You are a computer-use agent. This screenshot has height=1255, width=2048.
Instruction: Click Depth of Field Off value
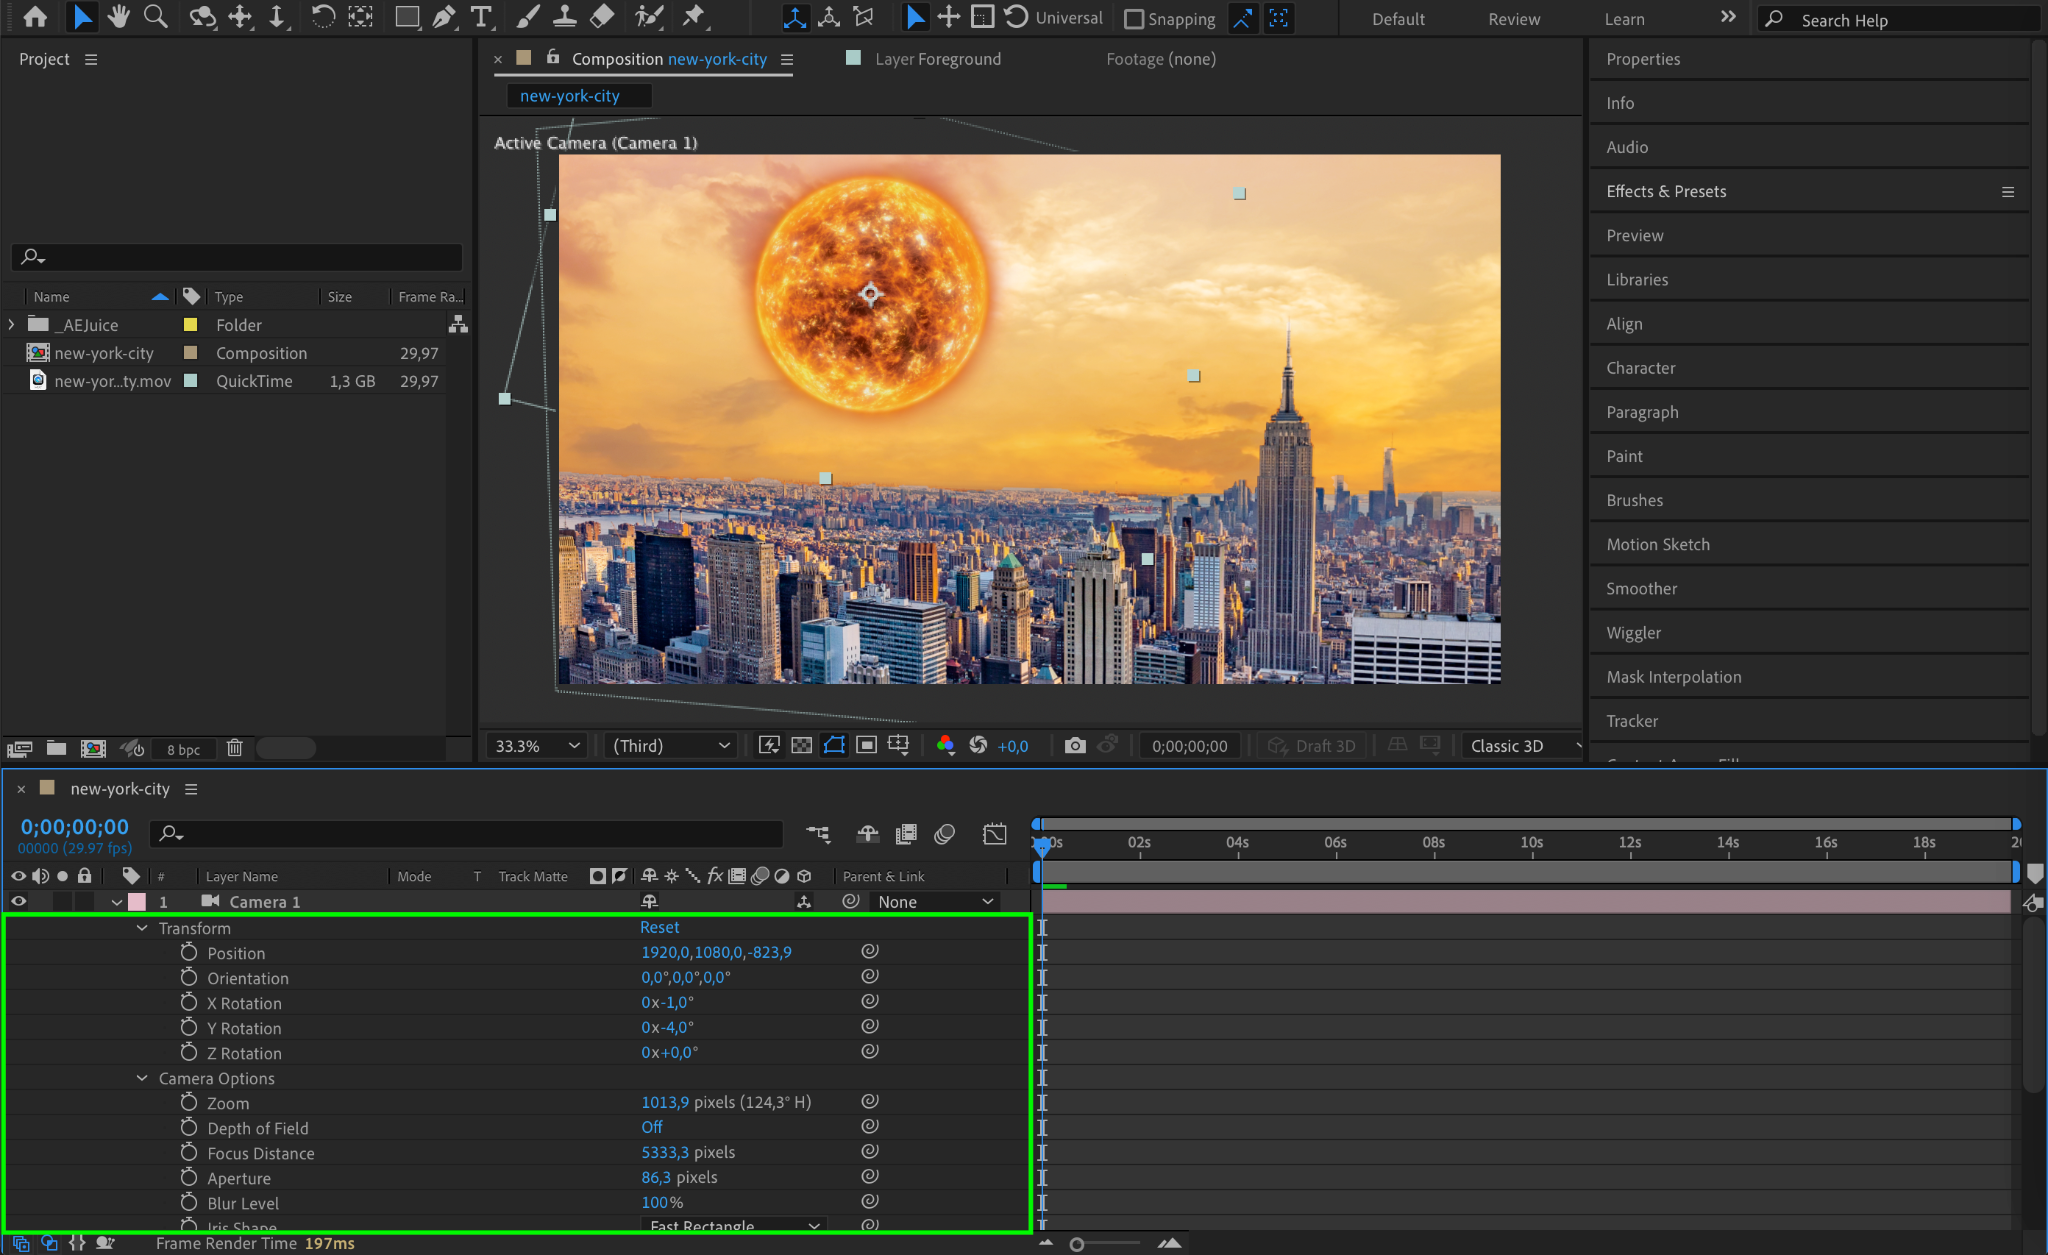(651, 1127)
